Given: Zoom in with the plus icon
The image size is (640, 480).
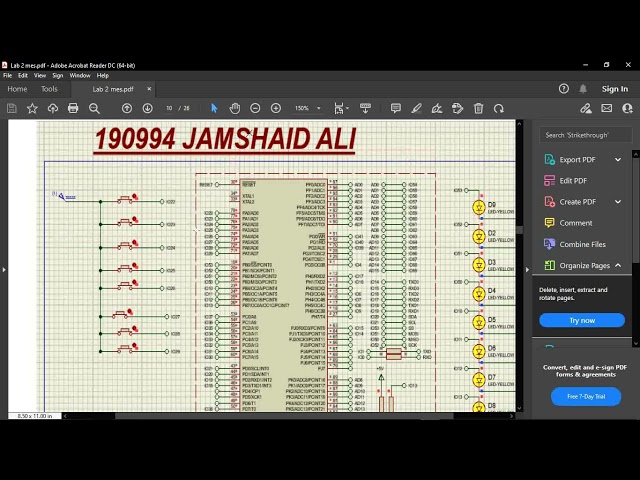Looking at the screenshot, I should (x=276, y=108).
